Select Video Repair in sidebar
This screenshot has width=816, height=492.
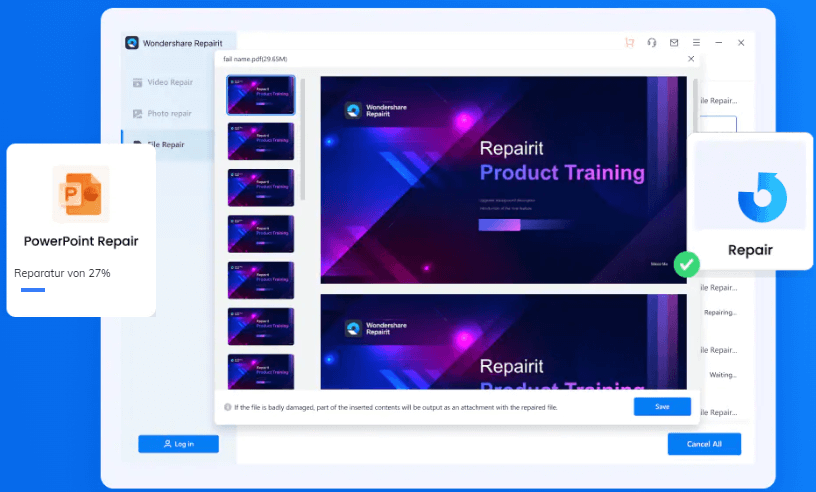coord(168,82)
